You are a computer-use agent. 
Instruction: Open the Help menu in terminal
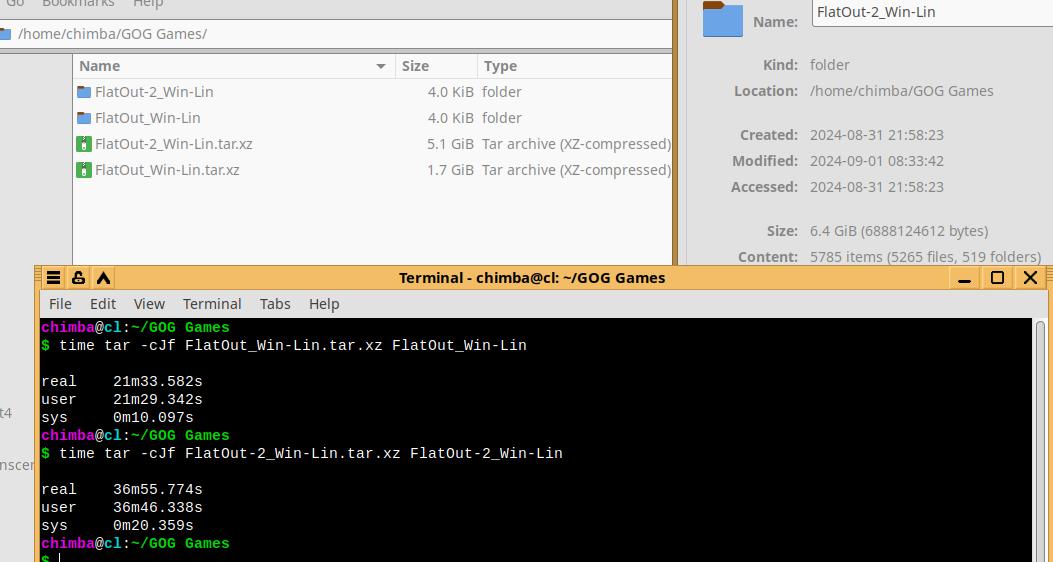click(324, 304)
